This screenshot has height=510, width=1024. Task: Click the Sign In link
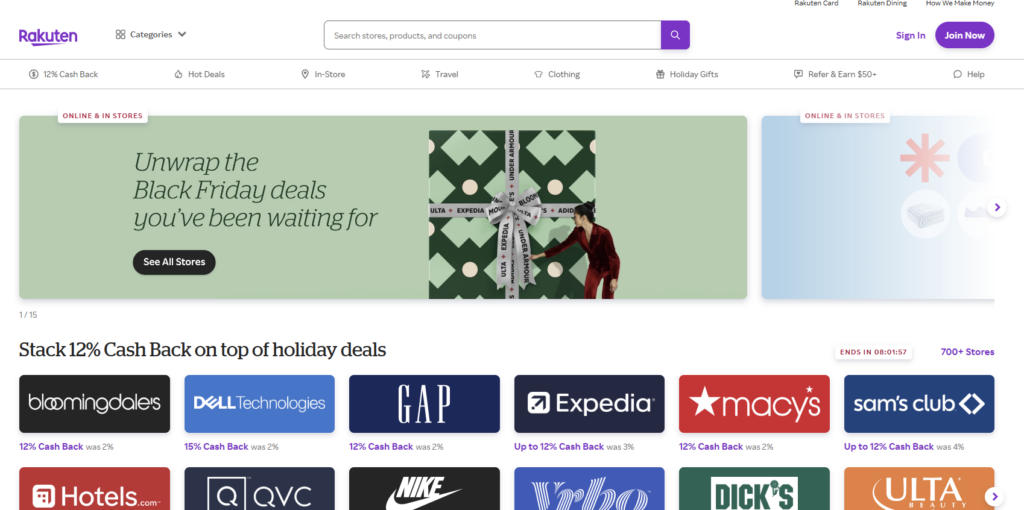coord(910,36)
